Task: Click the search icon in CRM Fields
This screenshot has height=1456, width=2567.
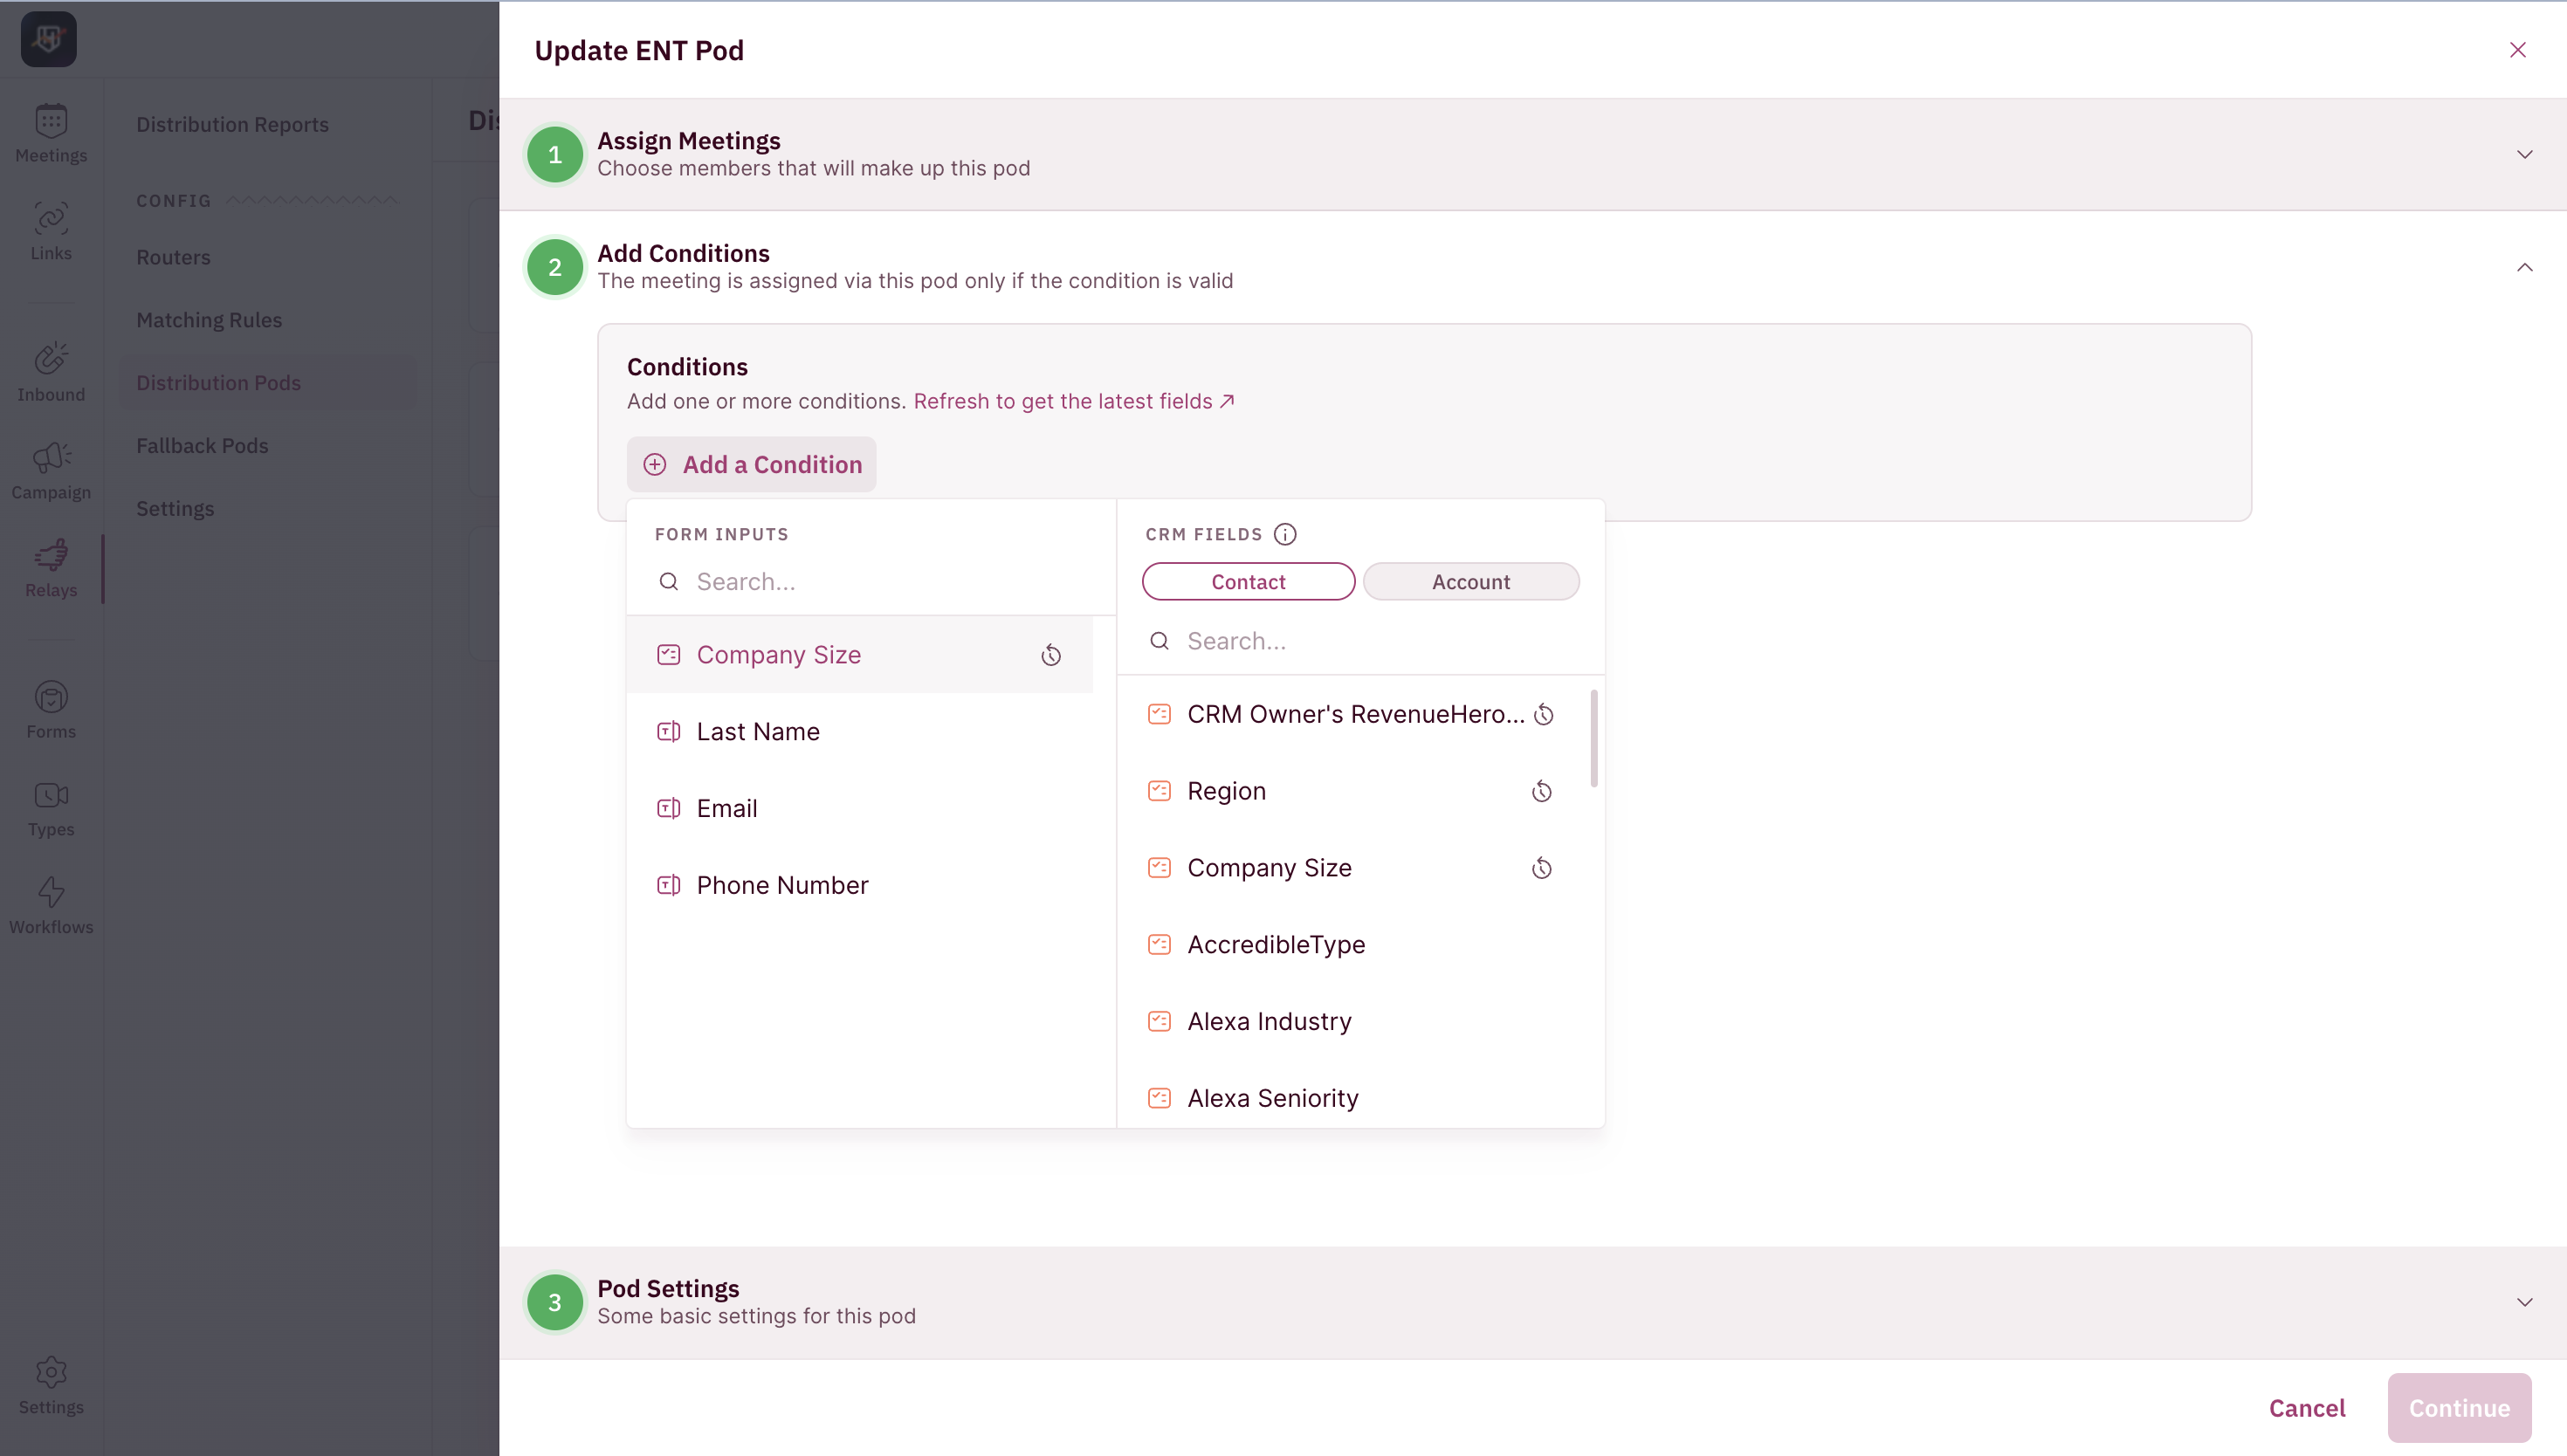Action: coord(1160,641)
